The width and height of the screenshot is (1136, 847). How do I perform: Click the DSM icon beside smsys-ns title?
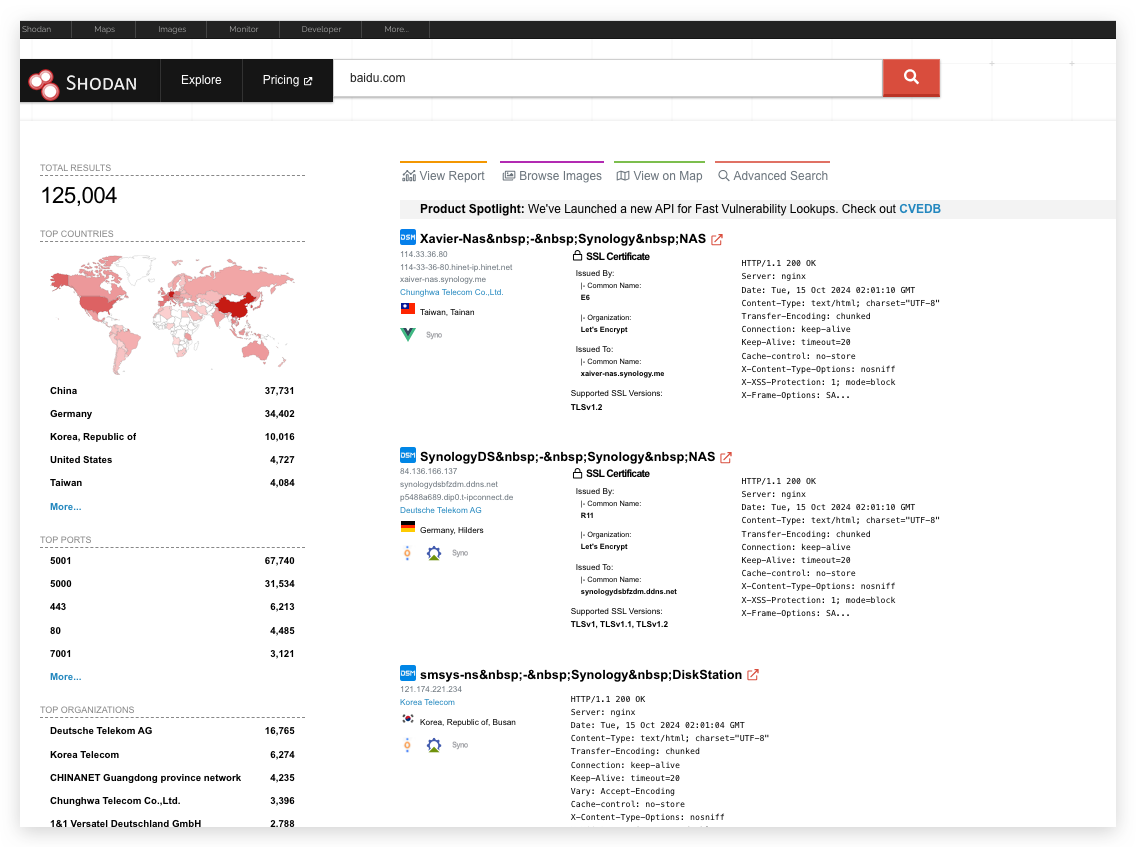click(408, 673)
